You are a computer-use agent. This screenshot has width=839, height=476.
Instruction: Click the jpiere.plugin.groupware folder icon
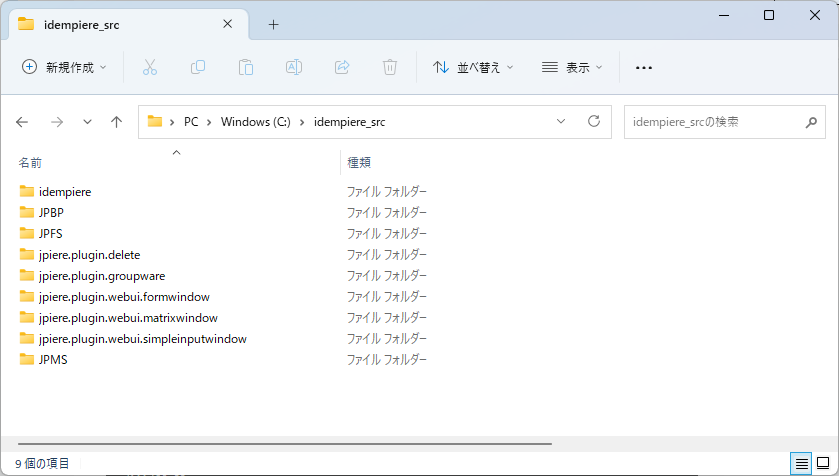coord(27,275)
